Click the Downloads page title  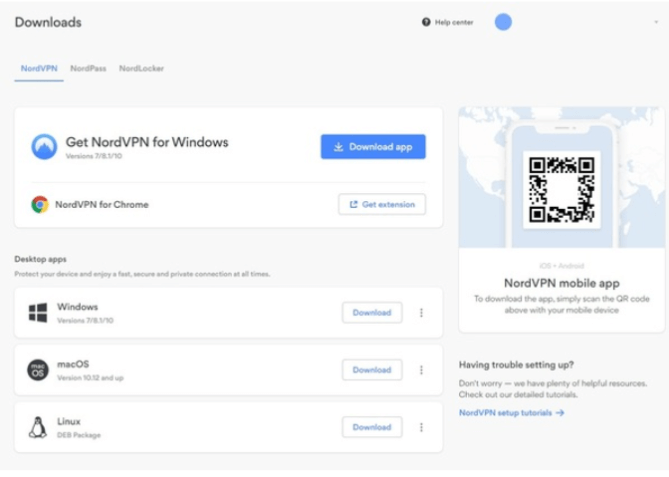click(x=48, y=22)
